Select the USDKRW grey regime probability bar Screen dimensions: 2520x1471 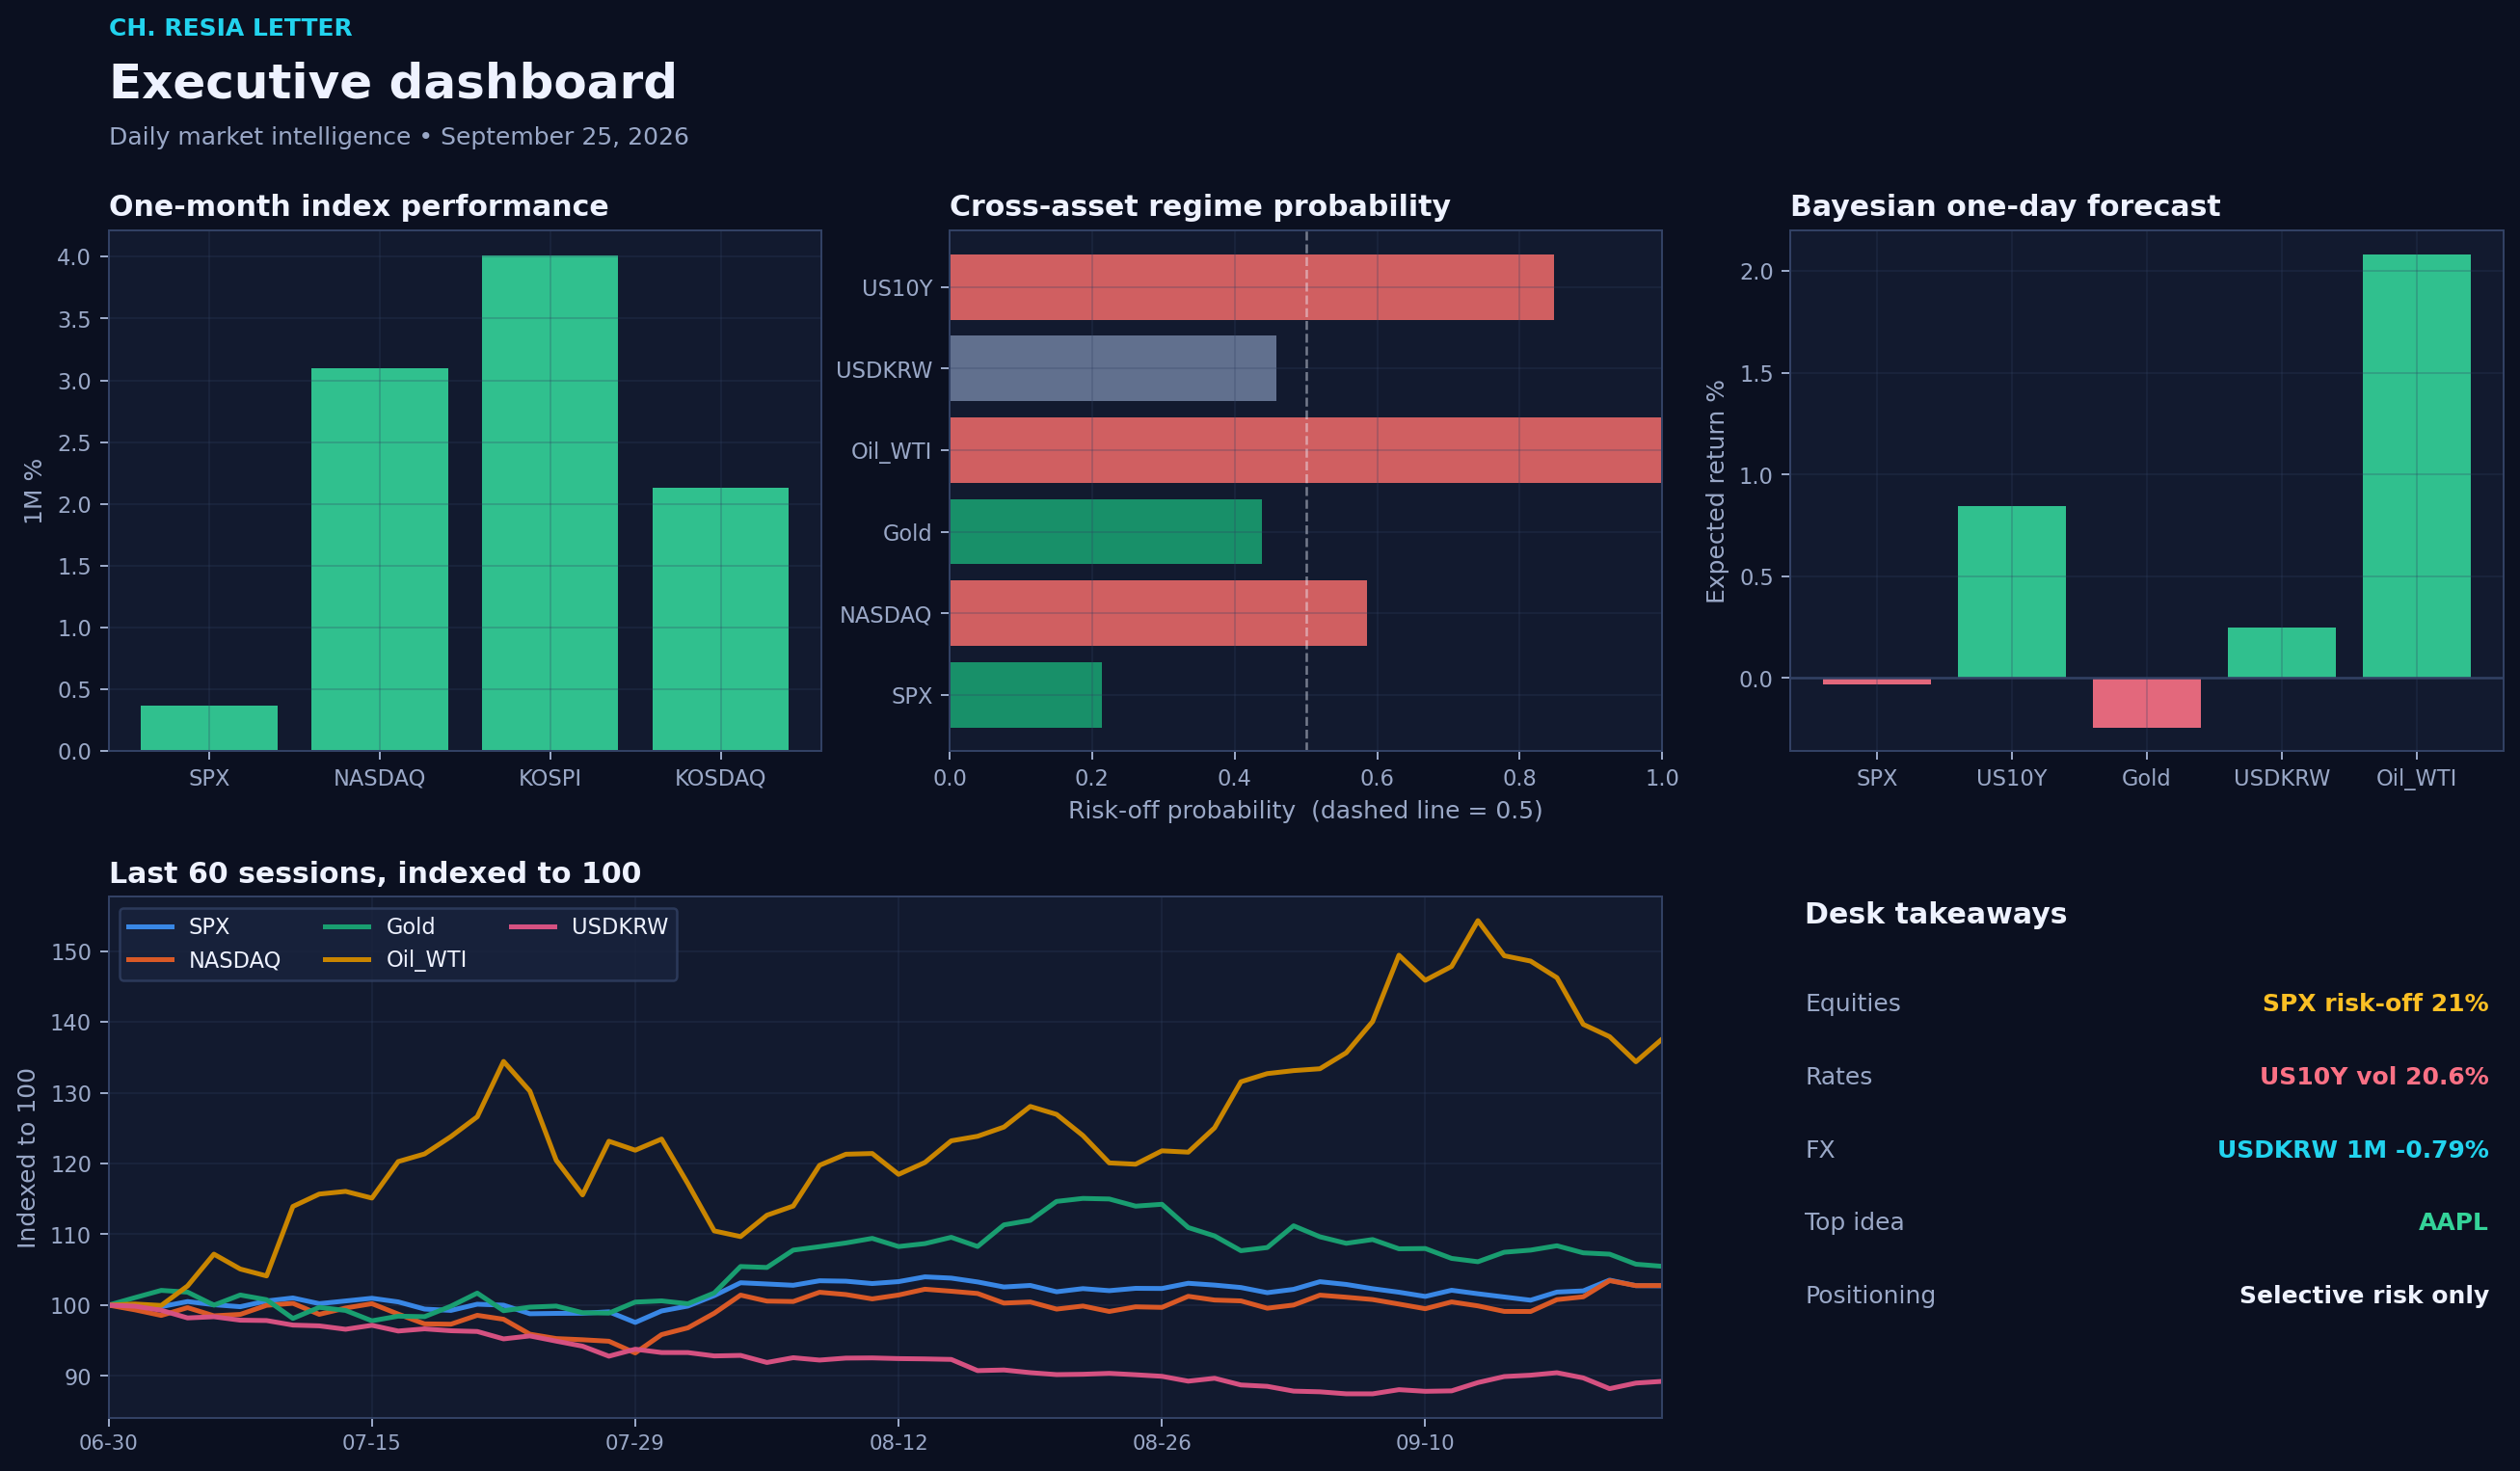tap(1113, 368)
